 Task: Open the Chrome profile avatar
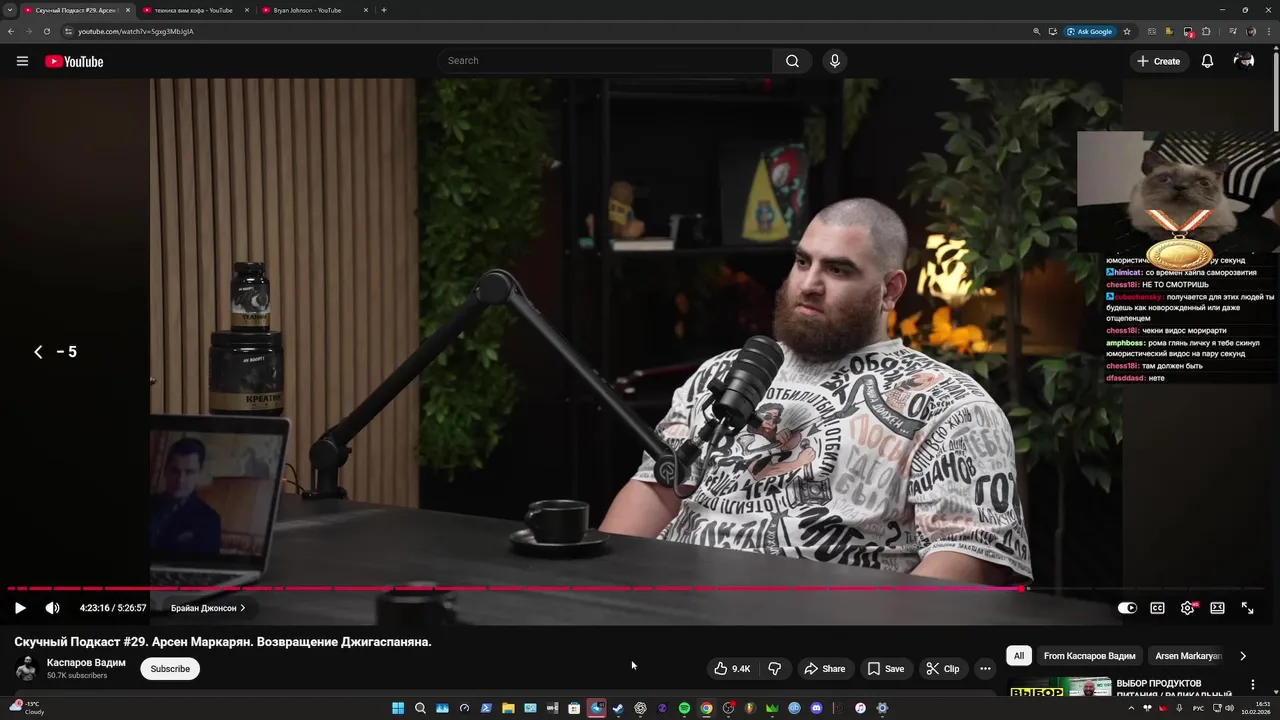pyautogui.click(x=1251, y=31)
